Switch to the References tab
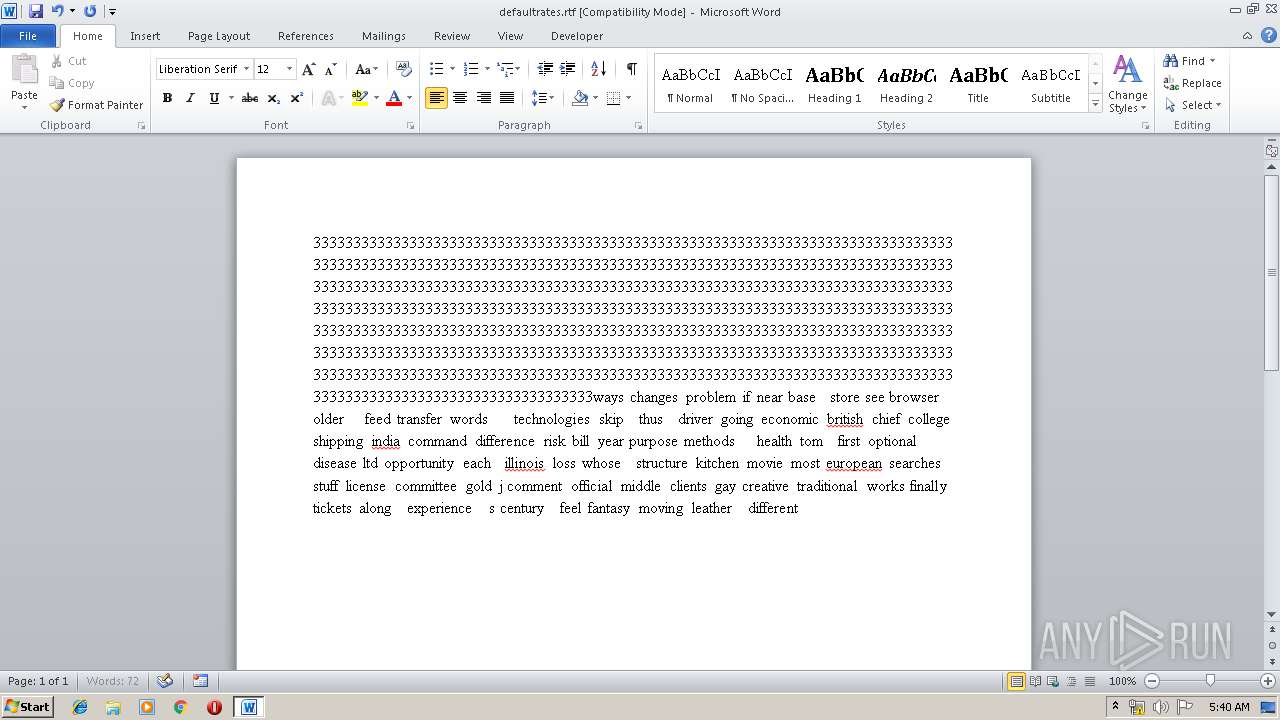1280x720 pixels. tap(306, 36)
